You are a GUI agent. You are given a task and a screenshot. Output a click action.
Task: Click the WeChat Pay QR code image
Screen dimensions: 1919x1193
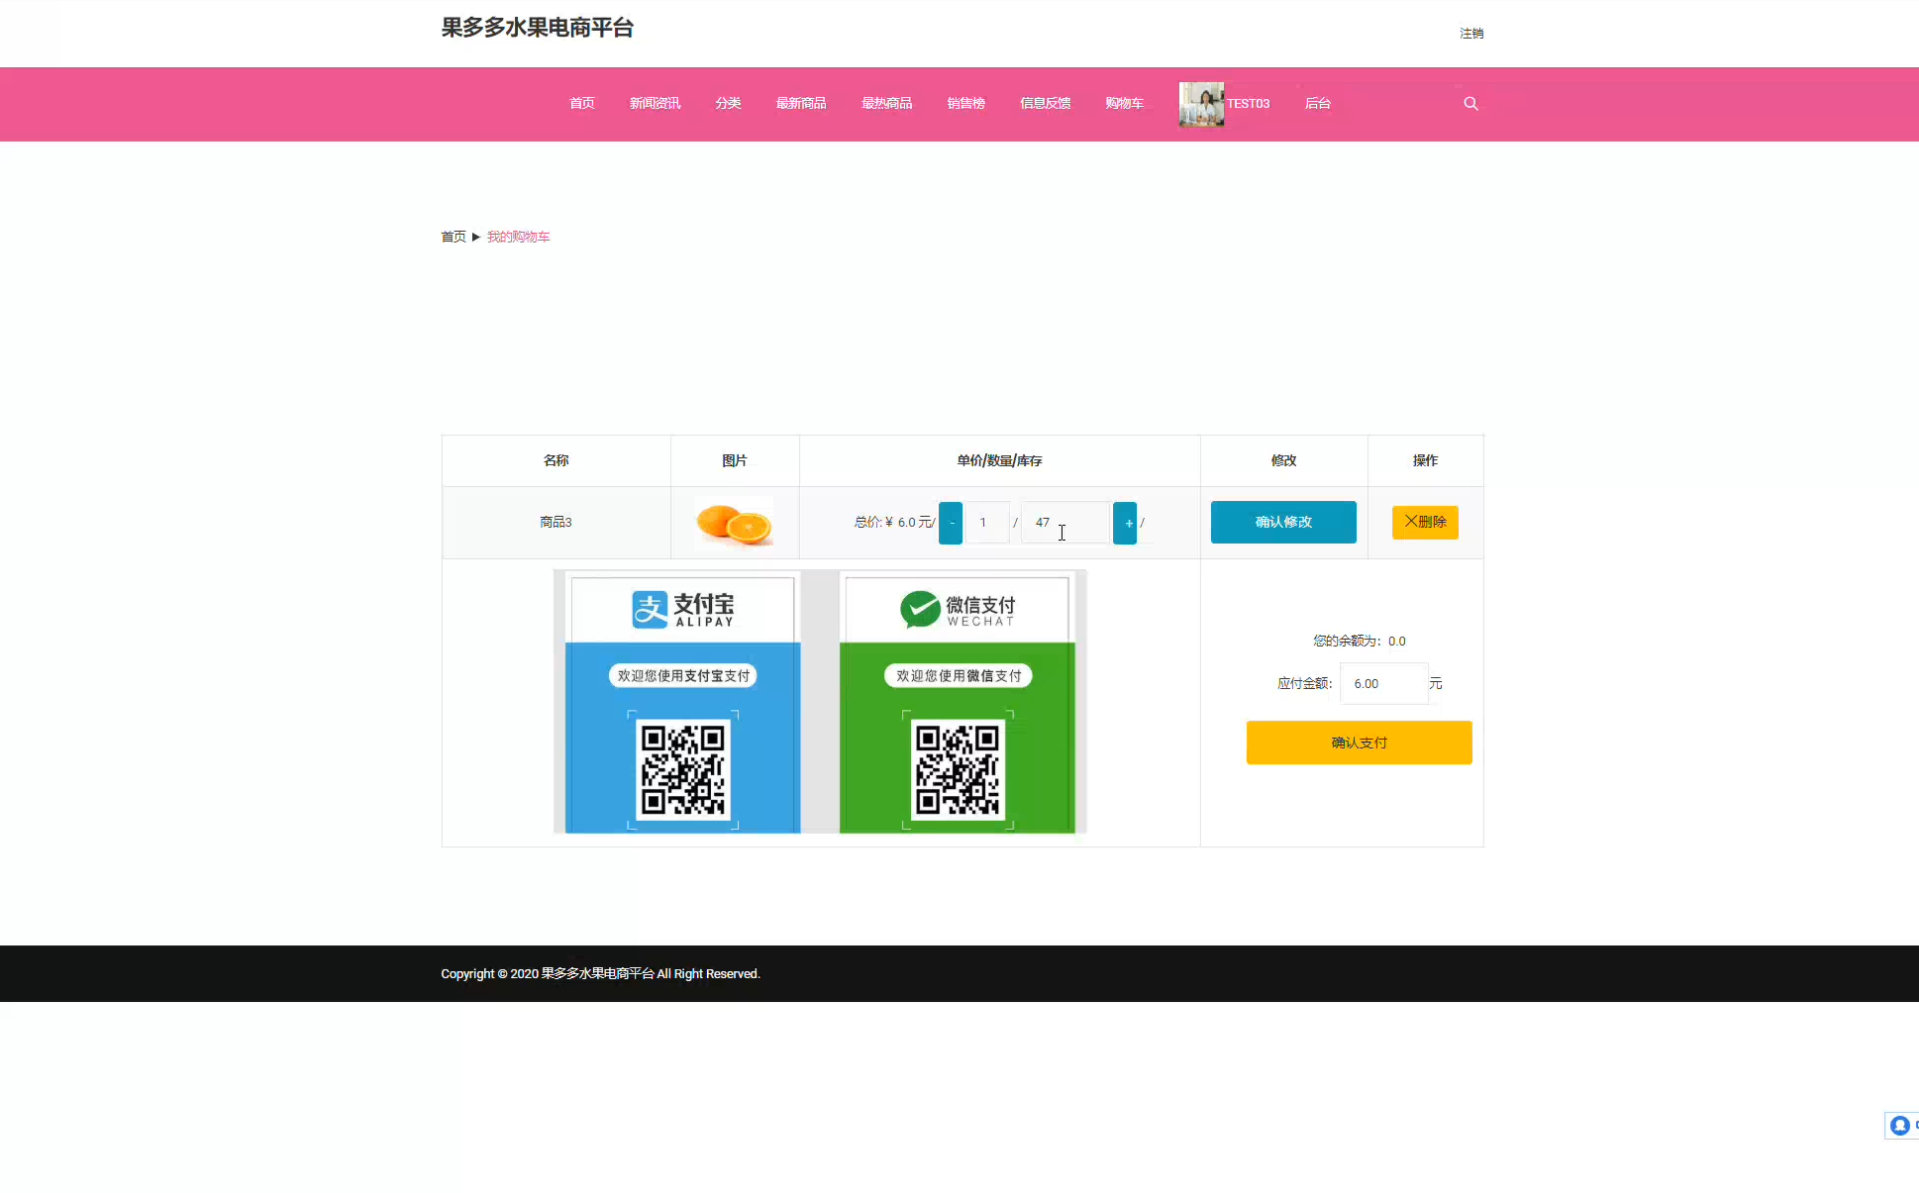(958, 770)
